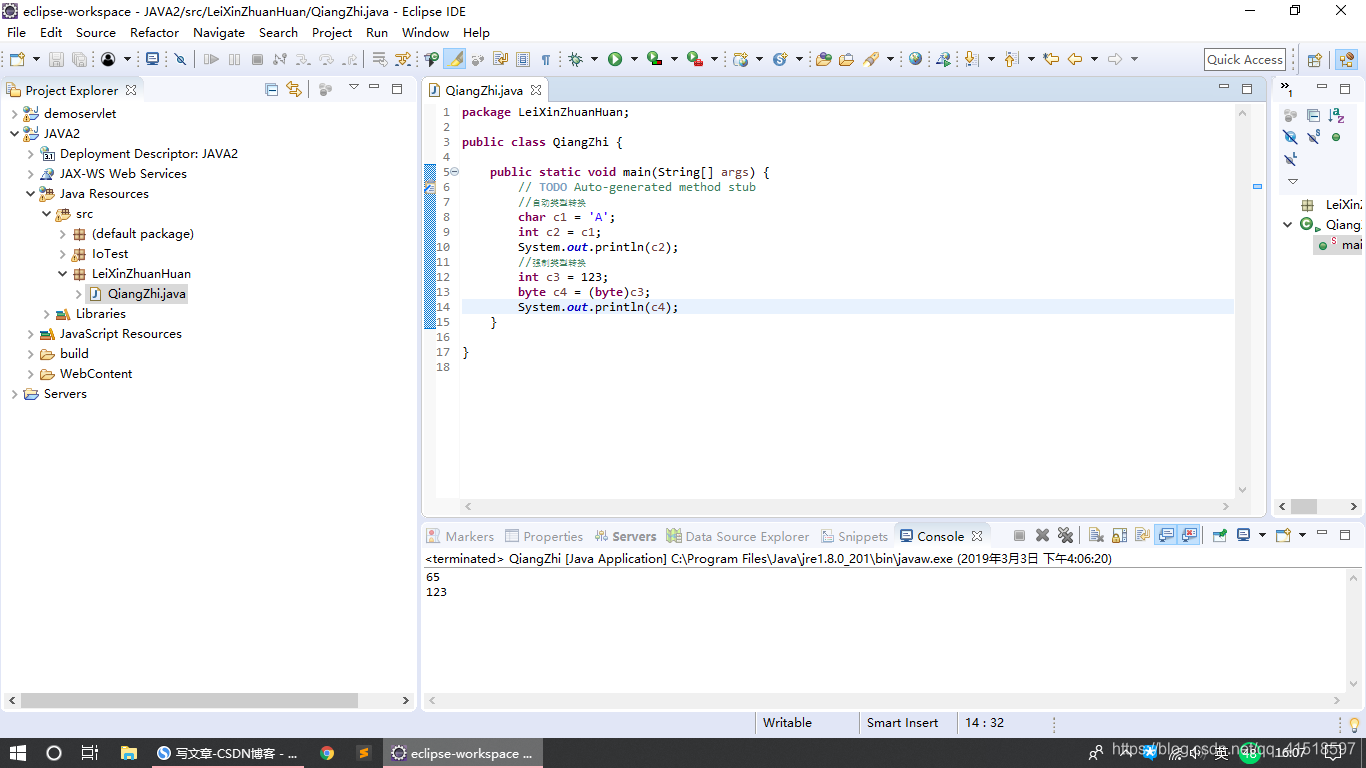The image size is (1366, 768).
Task: Click the Save All icon
Action: [x=79, y=59]
